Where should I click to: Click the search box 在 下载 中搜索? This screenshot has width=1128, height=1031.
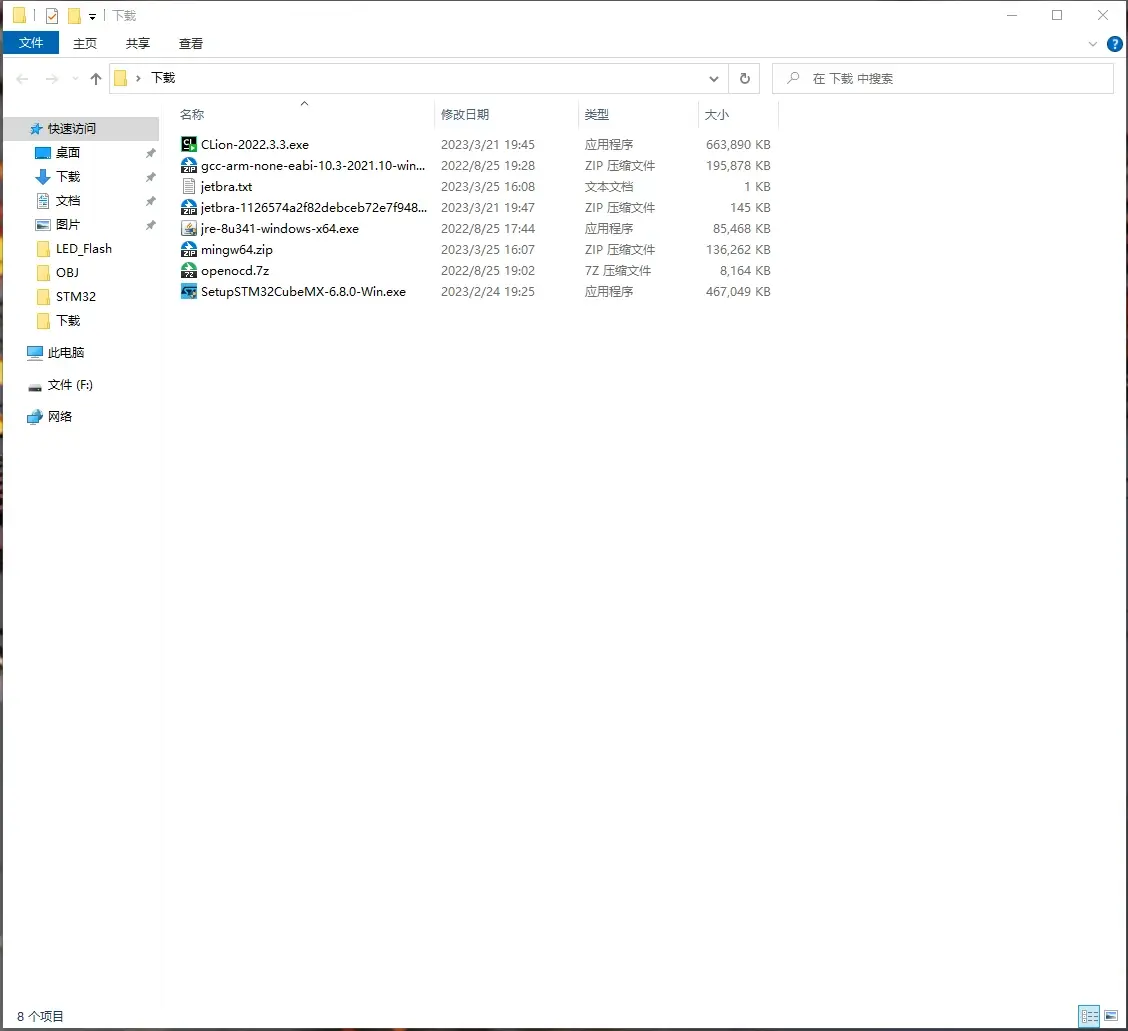point(942,78)
